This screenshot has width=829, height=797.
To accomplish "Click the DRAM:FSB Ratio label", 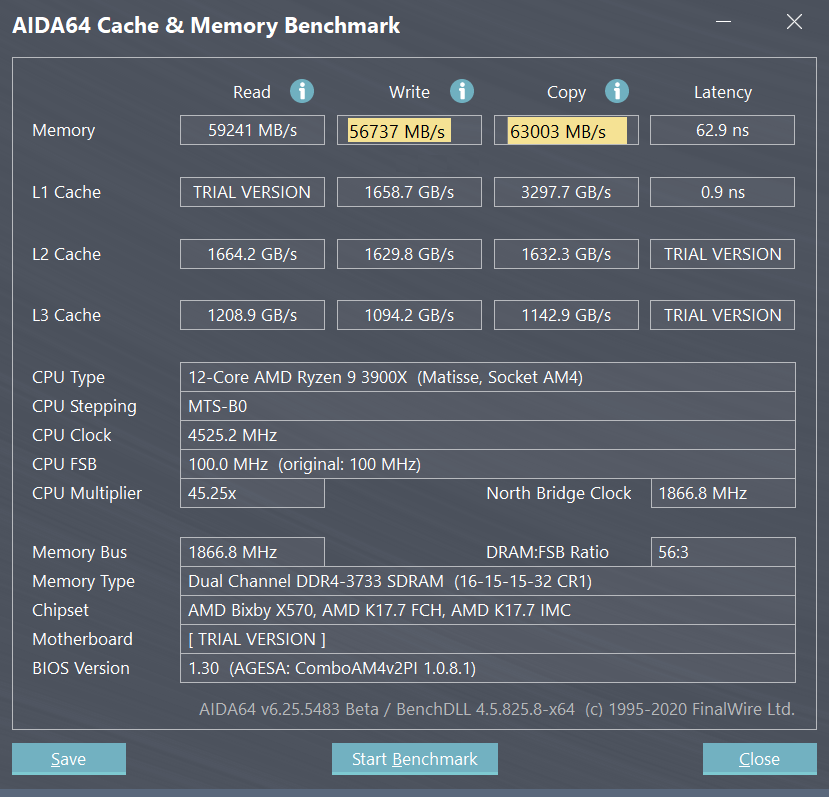I will point(547,552).
